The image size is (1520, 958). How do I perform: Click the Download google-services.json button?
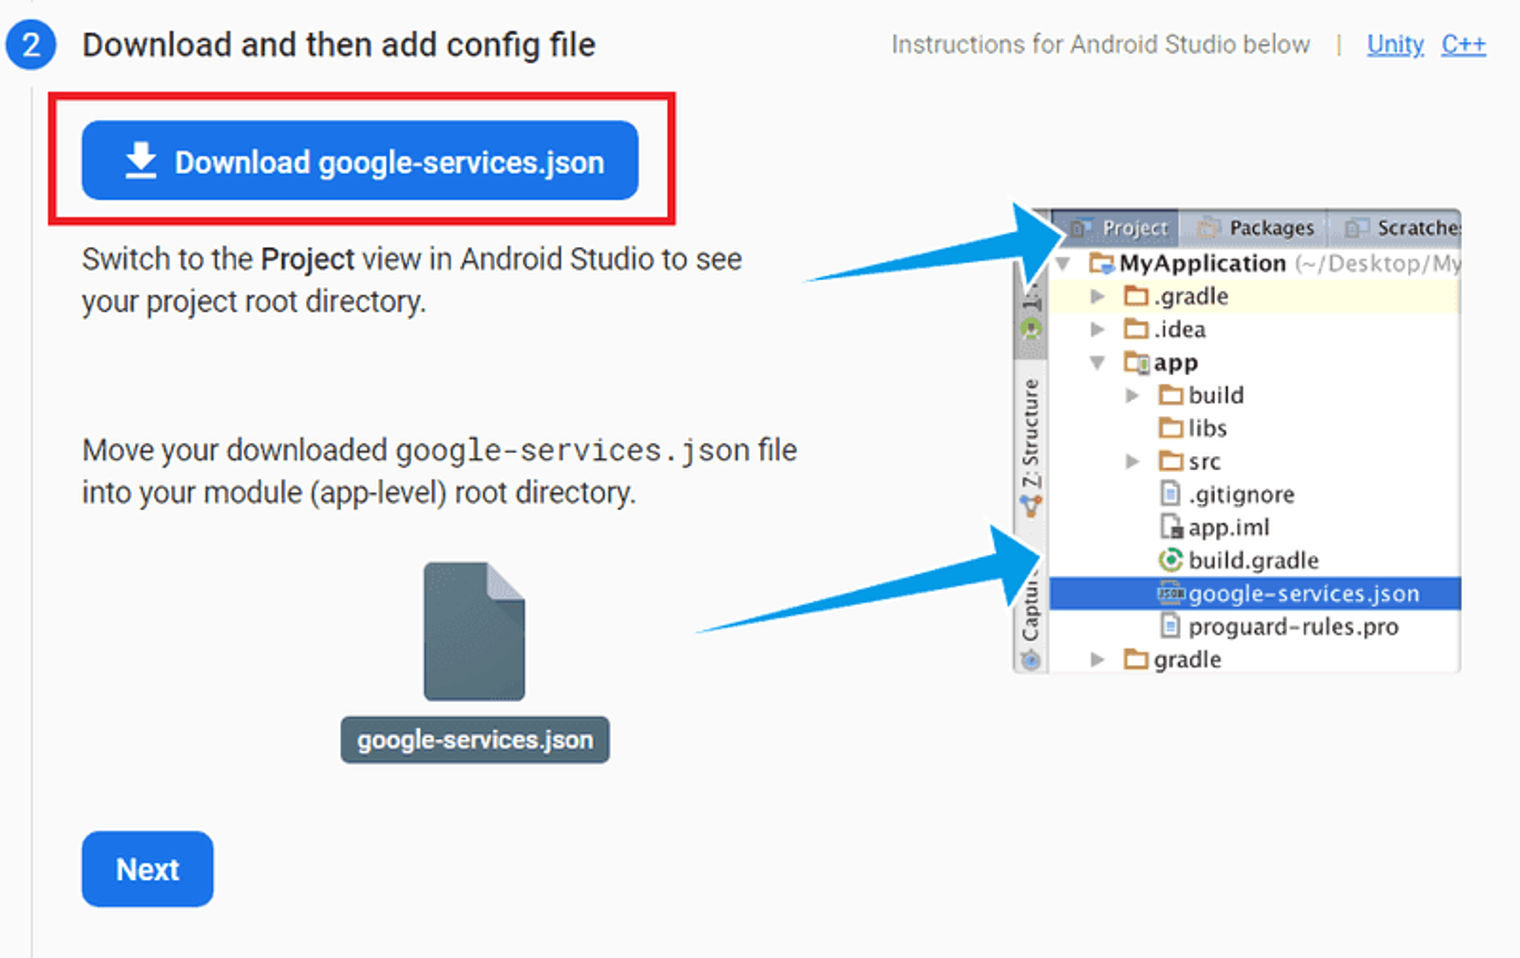360,161
